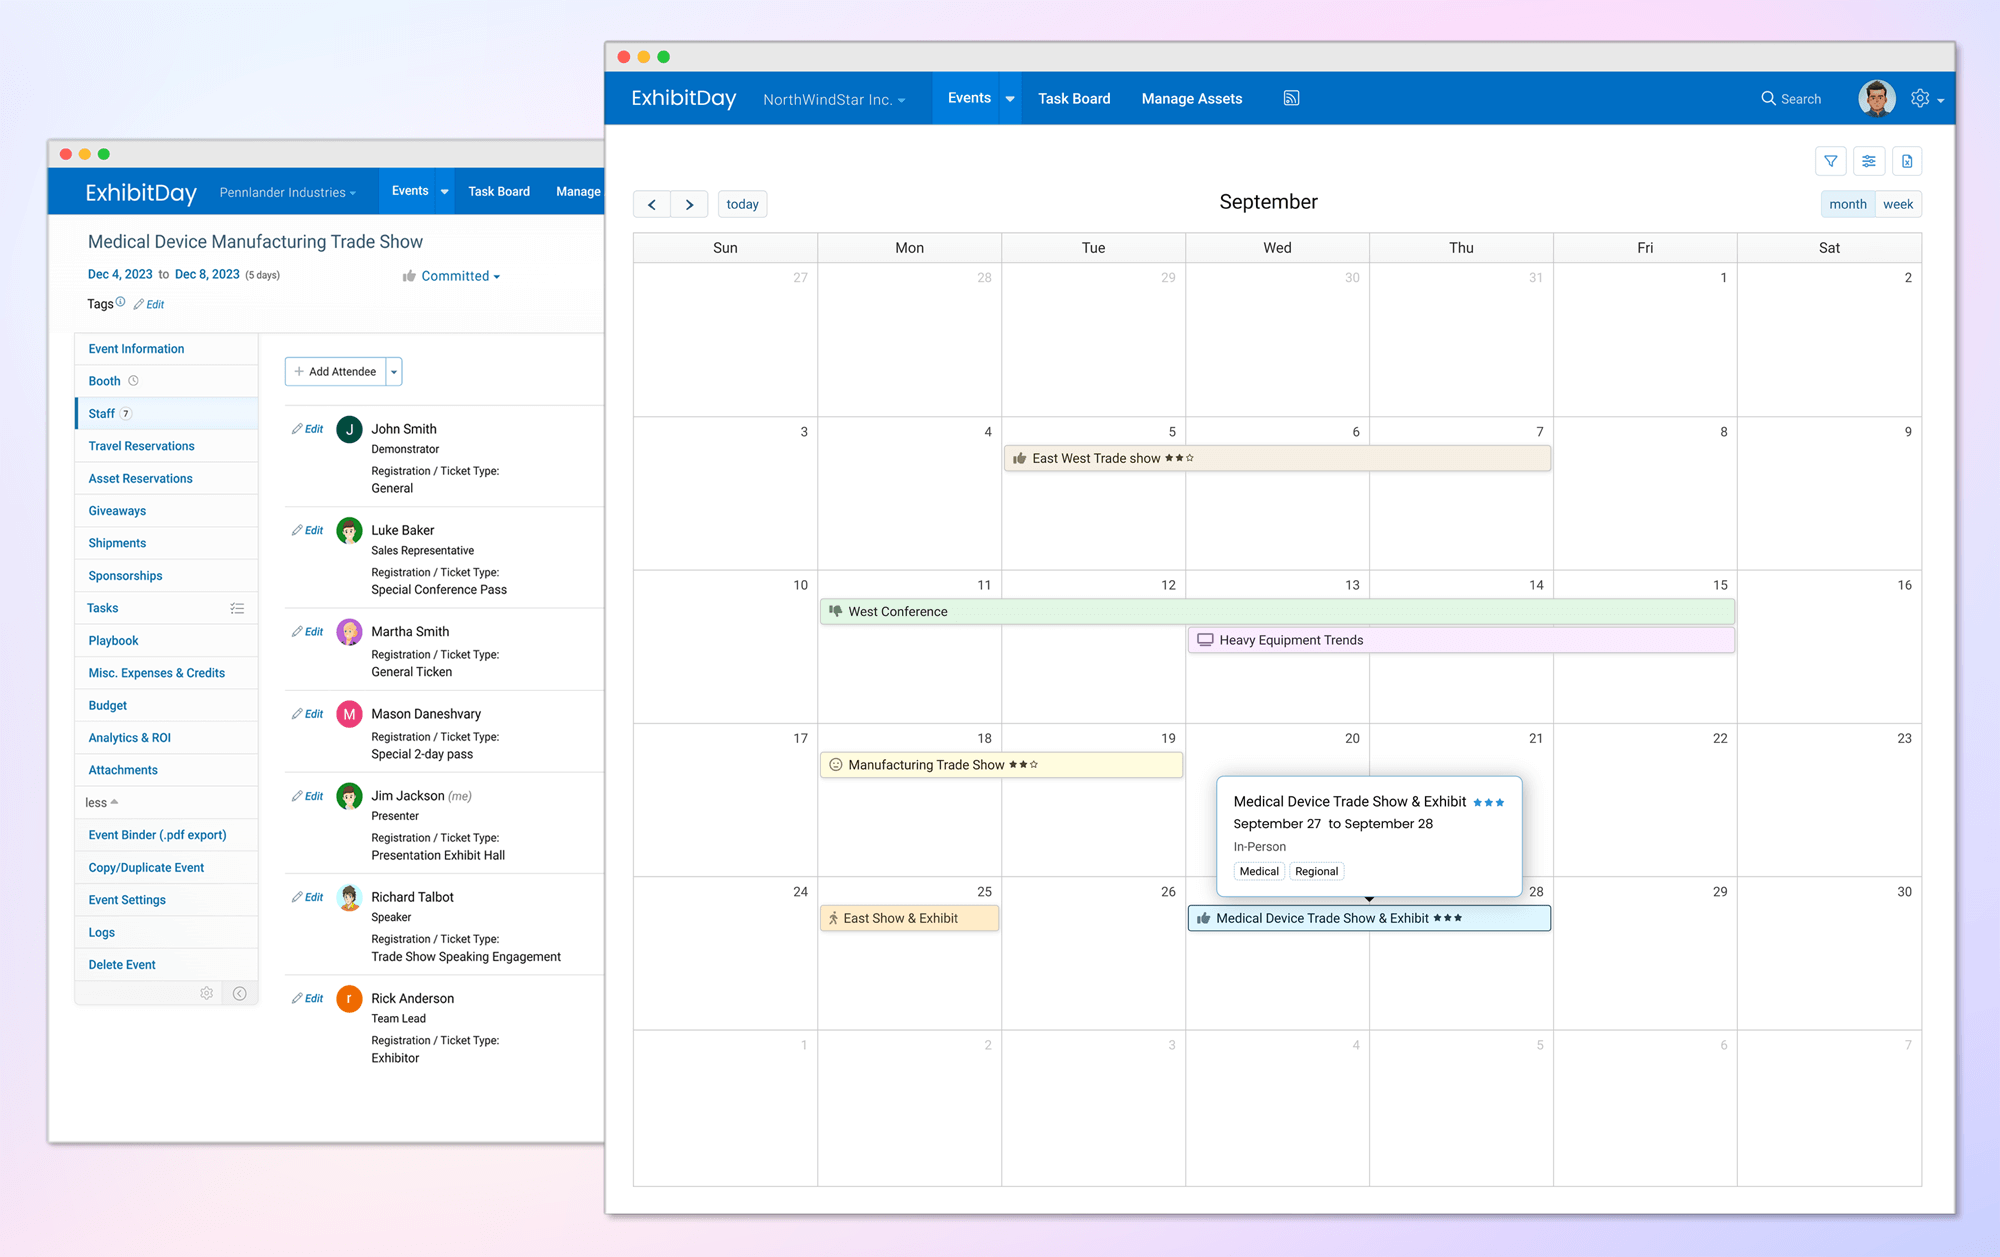Open Event Binder (.pdf export) link
This screenshot has width=2000, height=1257.
[x=157, y=835]
